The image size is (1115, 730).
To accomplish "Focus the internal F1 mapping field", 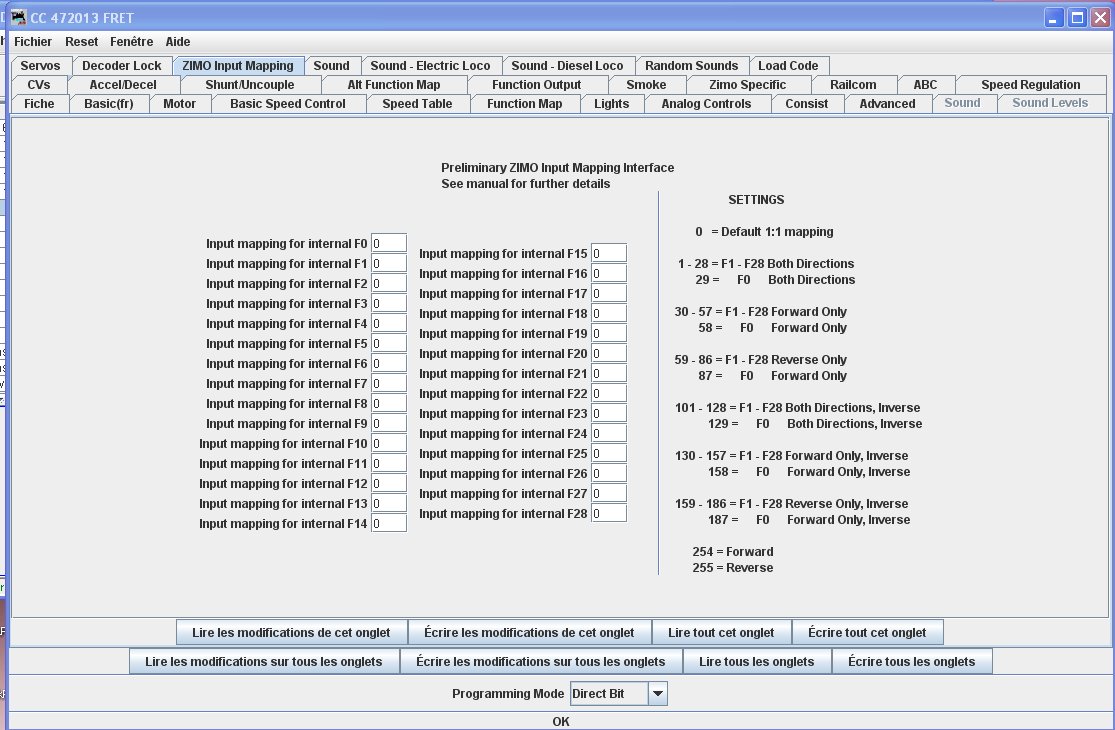I will [389, 263].
